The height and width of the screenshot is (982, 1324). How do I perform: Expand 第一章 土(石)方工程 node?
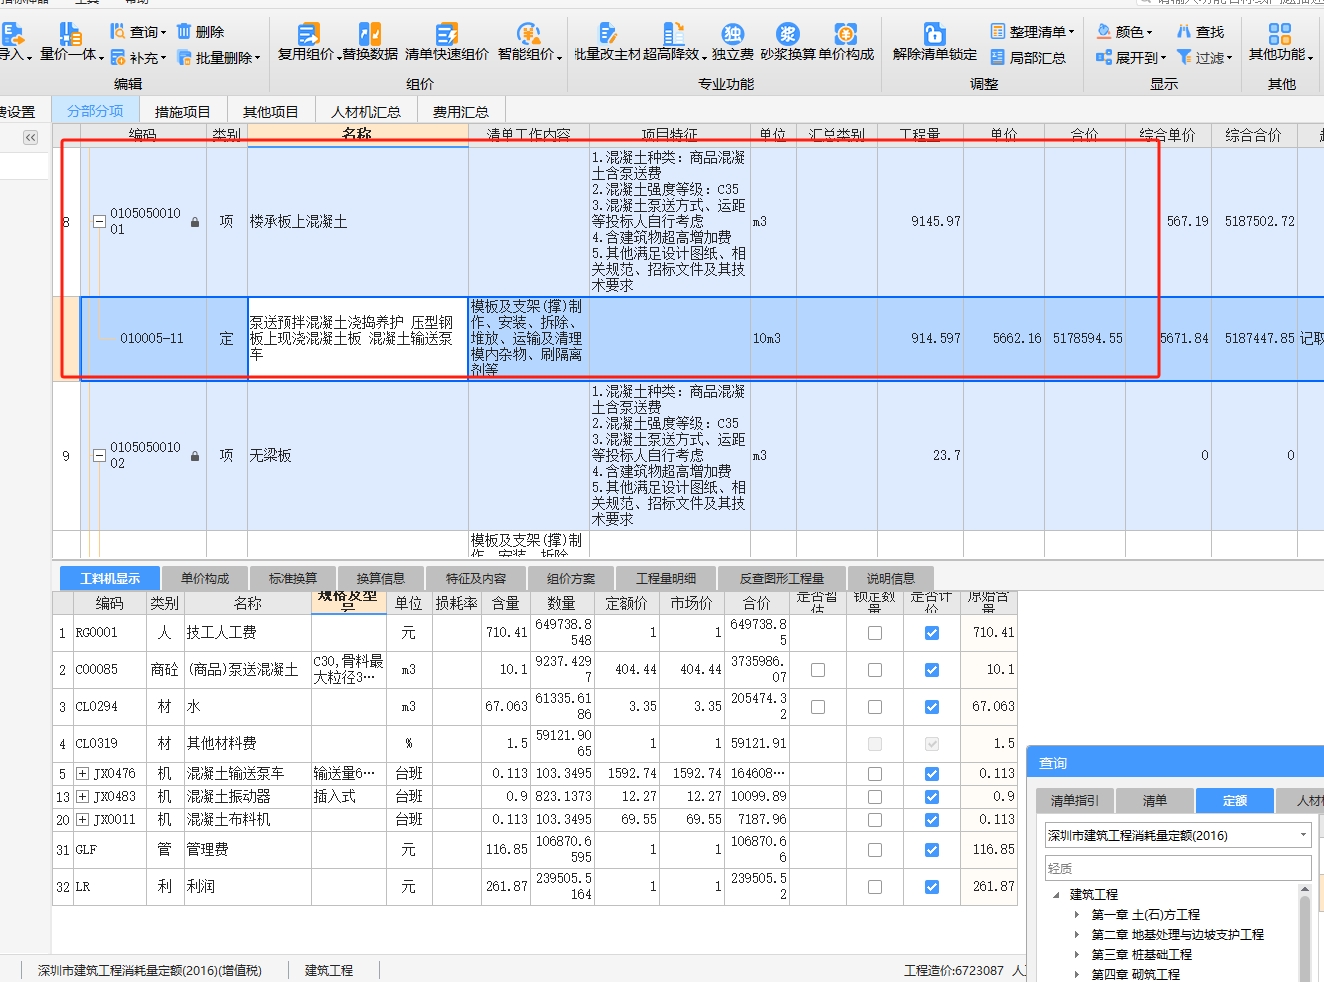tap(1077, 915)
